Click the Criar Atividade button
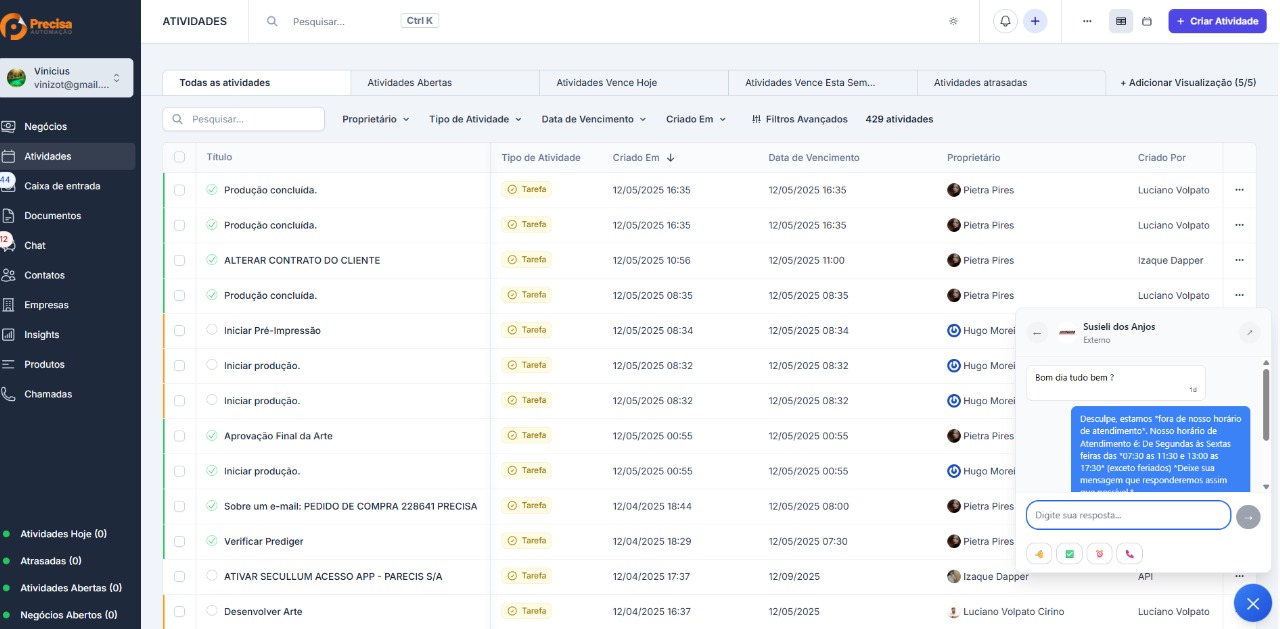 pyautogui.click(x=1217, y=21)
